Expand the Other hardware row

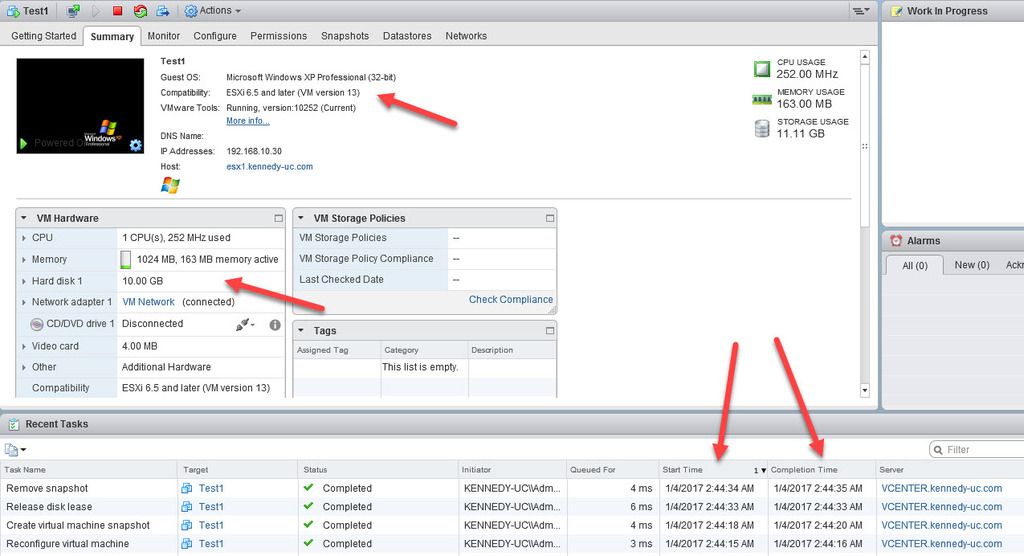[x=24, y=367]
